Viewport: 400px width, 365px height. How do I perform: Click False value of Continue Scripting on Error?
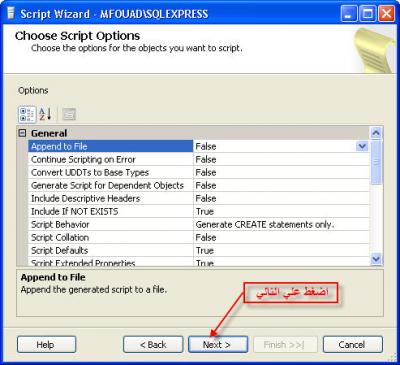(281, 159)
